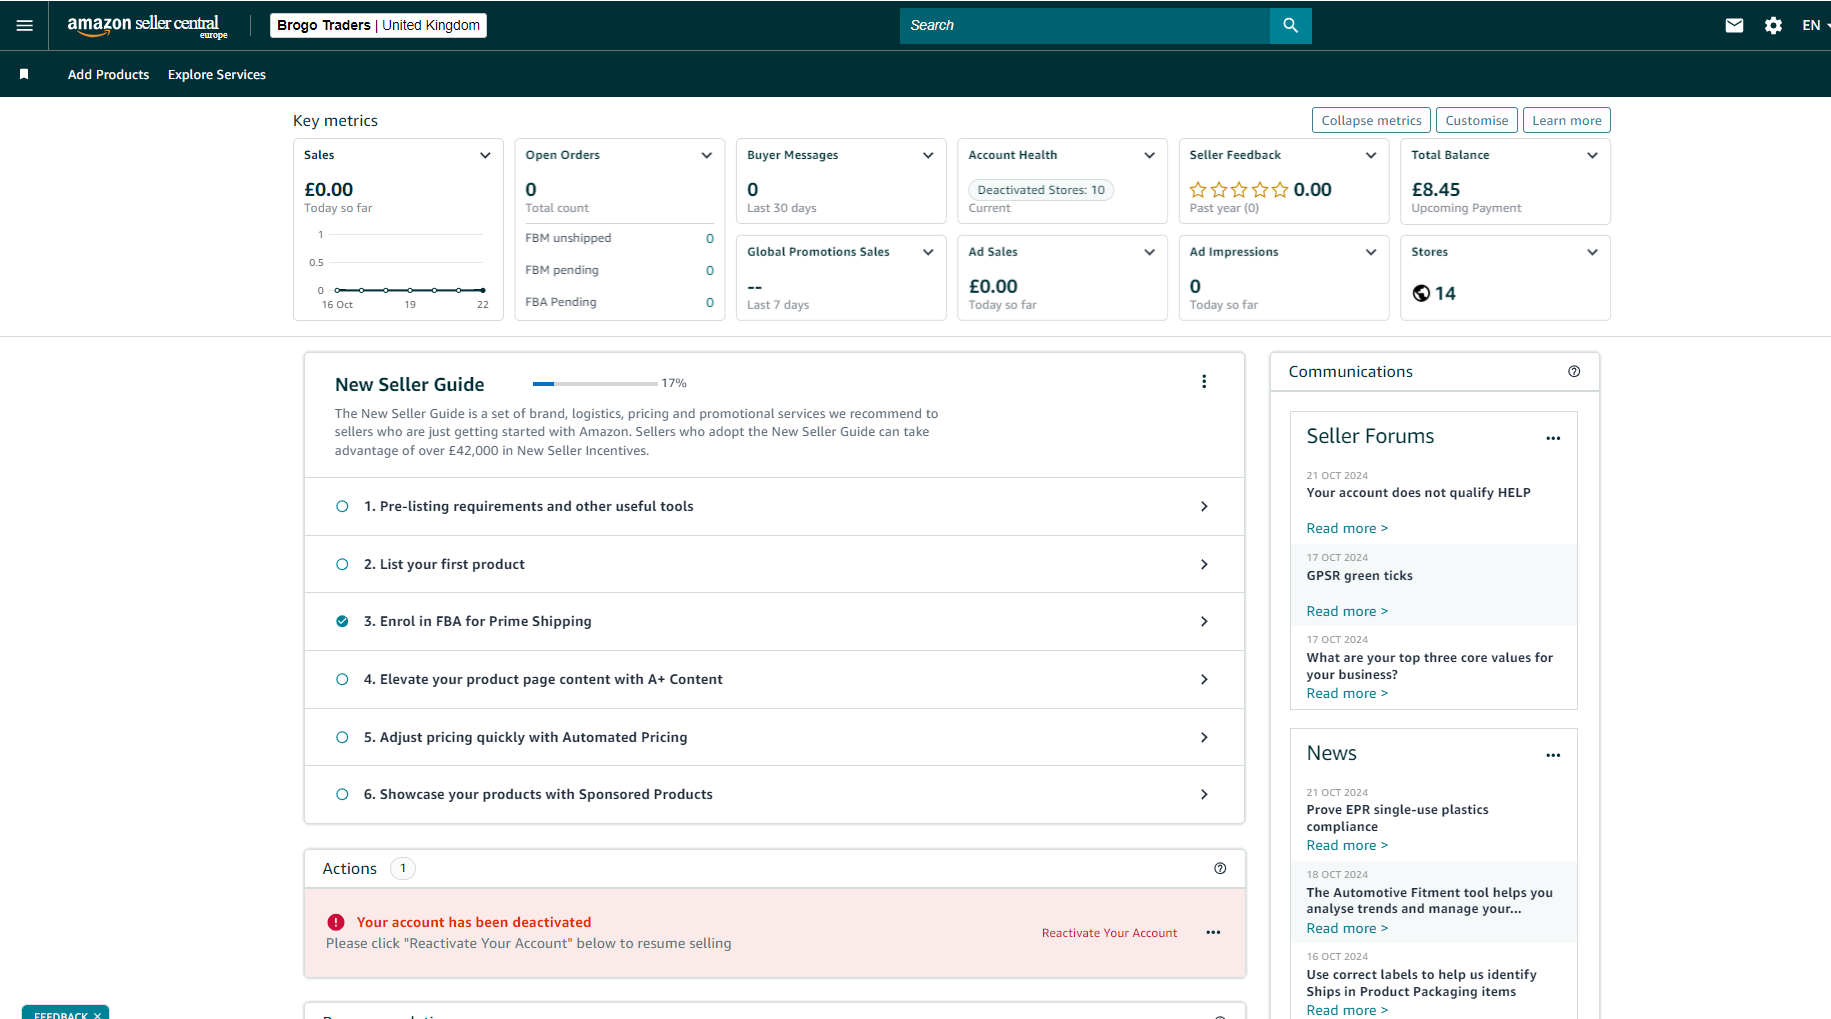1831x1019 pixels.
Task: Toggle step 1 Pre-listing requirements circle
Action: tap(342, 506)
